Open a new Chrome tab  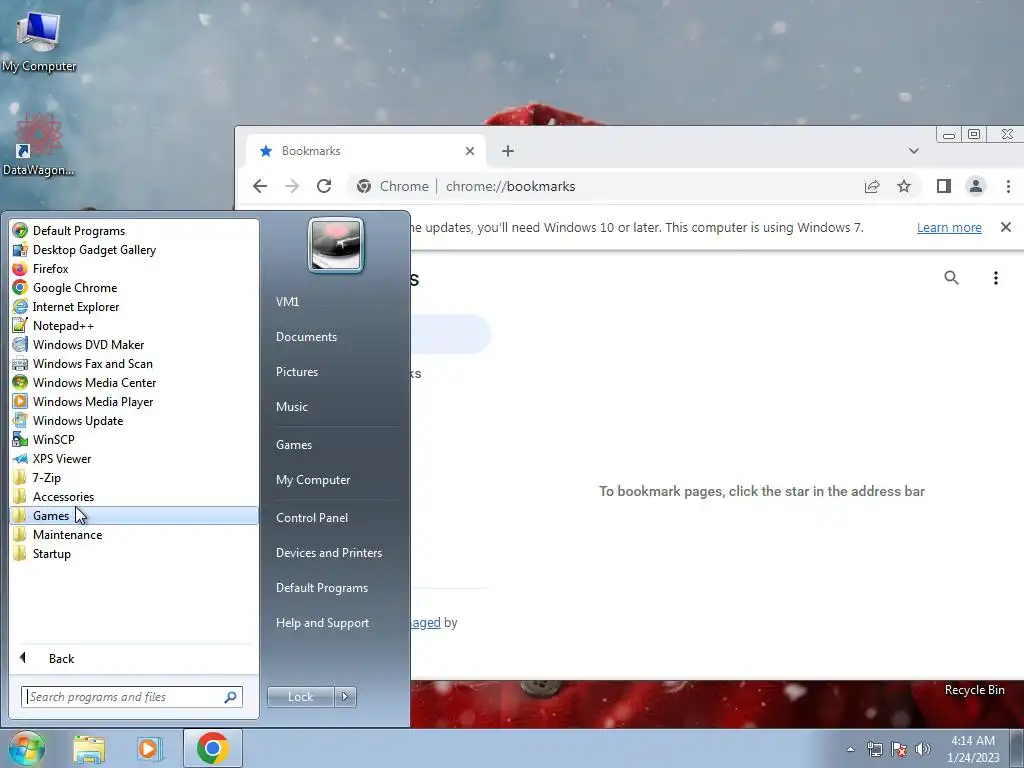pyautogui.click(x=507, y=151)
